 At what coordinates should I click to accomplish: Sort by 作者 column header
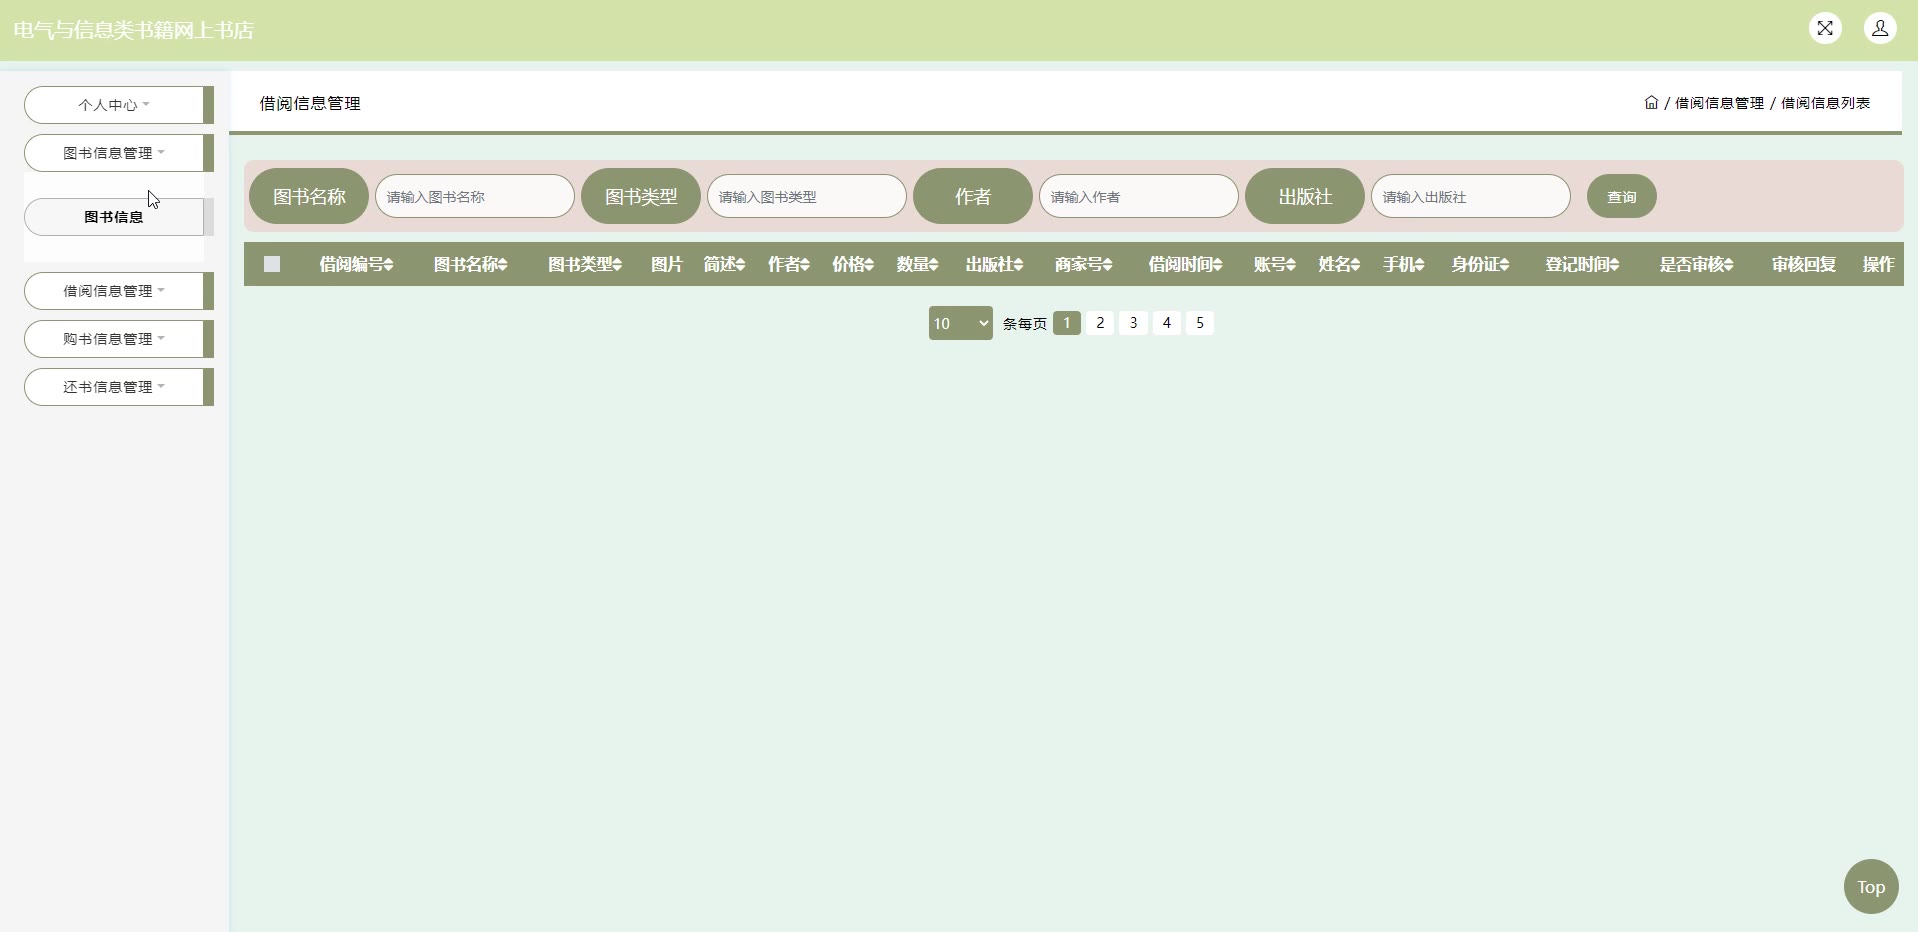click(x=788, y=265)
